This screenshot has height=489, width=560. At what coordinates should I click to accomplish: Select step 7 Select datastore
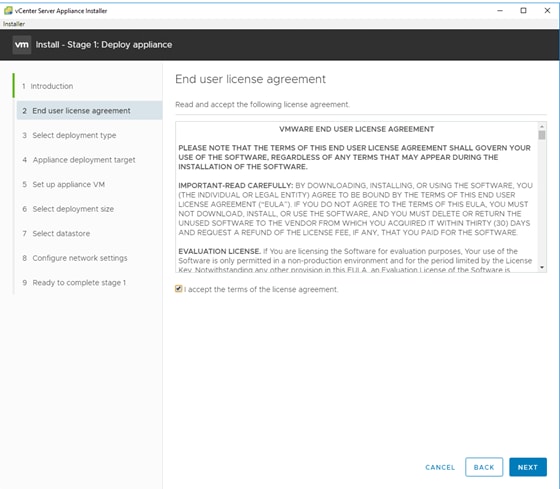click(x=56, y=234)
